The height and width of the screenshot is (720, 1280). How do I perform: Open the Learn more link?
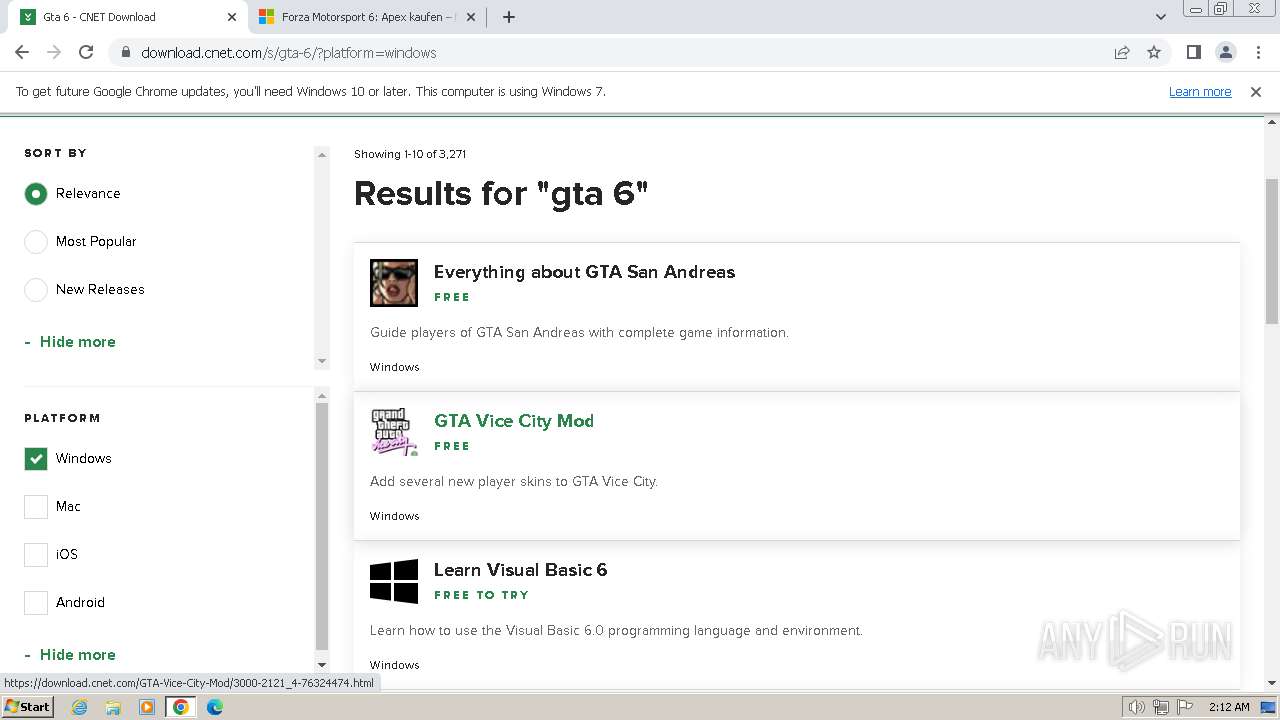pos(1200,91)
